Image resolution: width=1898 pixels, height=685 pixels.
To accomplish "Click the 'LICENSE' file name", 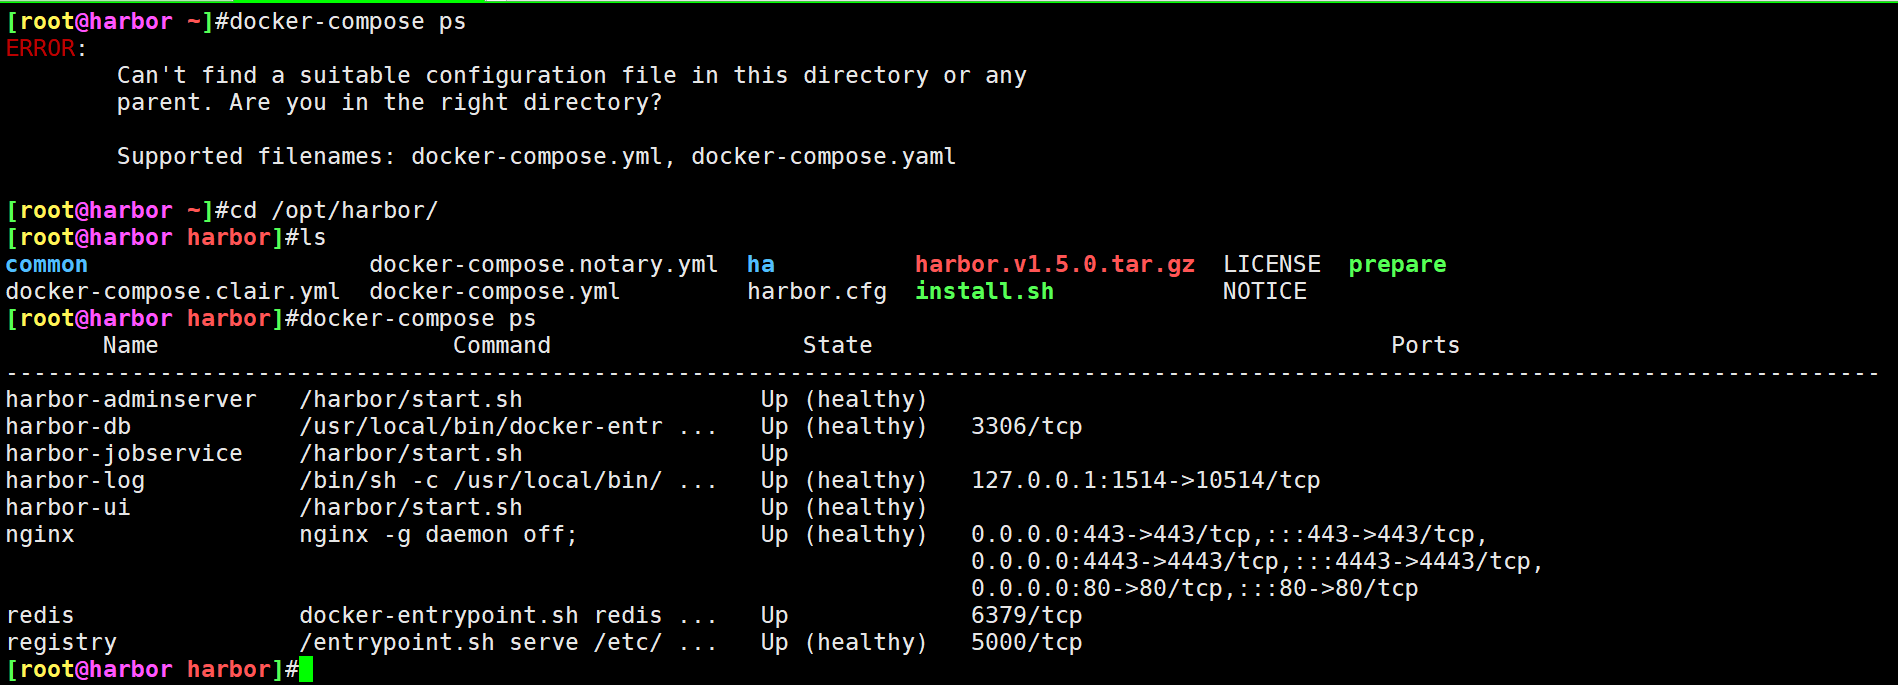I will tap(1272, 264).
